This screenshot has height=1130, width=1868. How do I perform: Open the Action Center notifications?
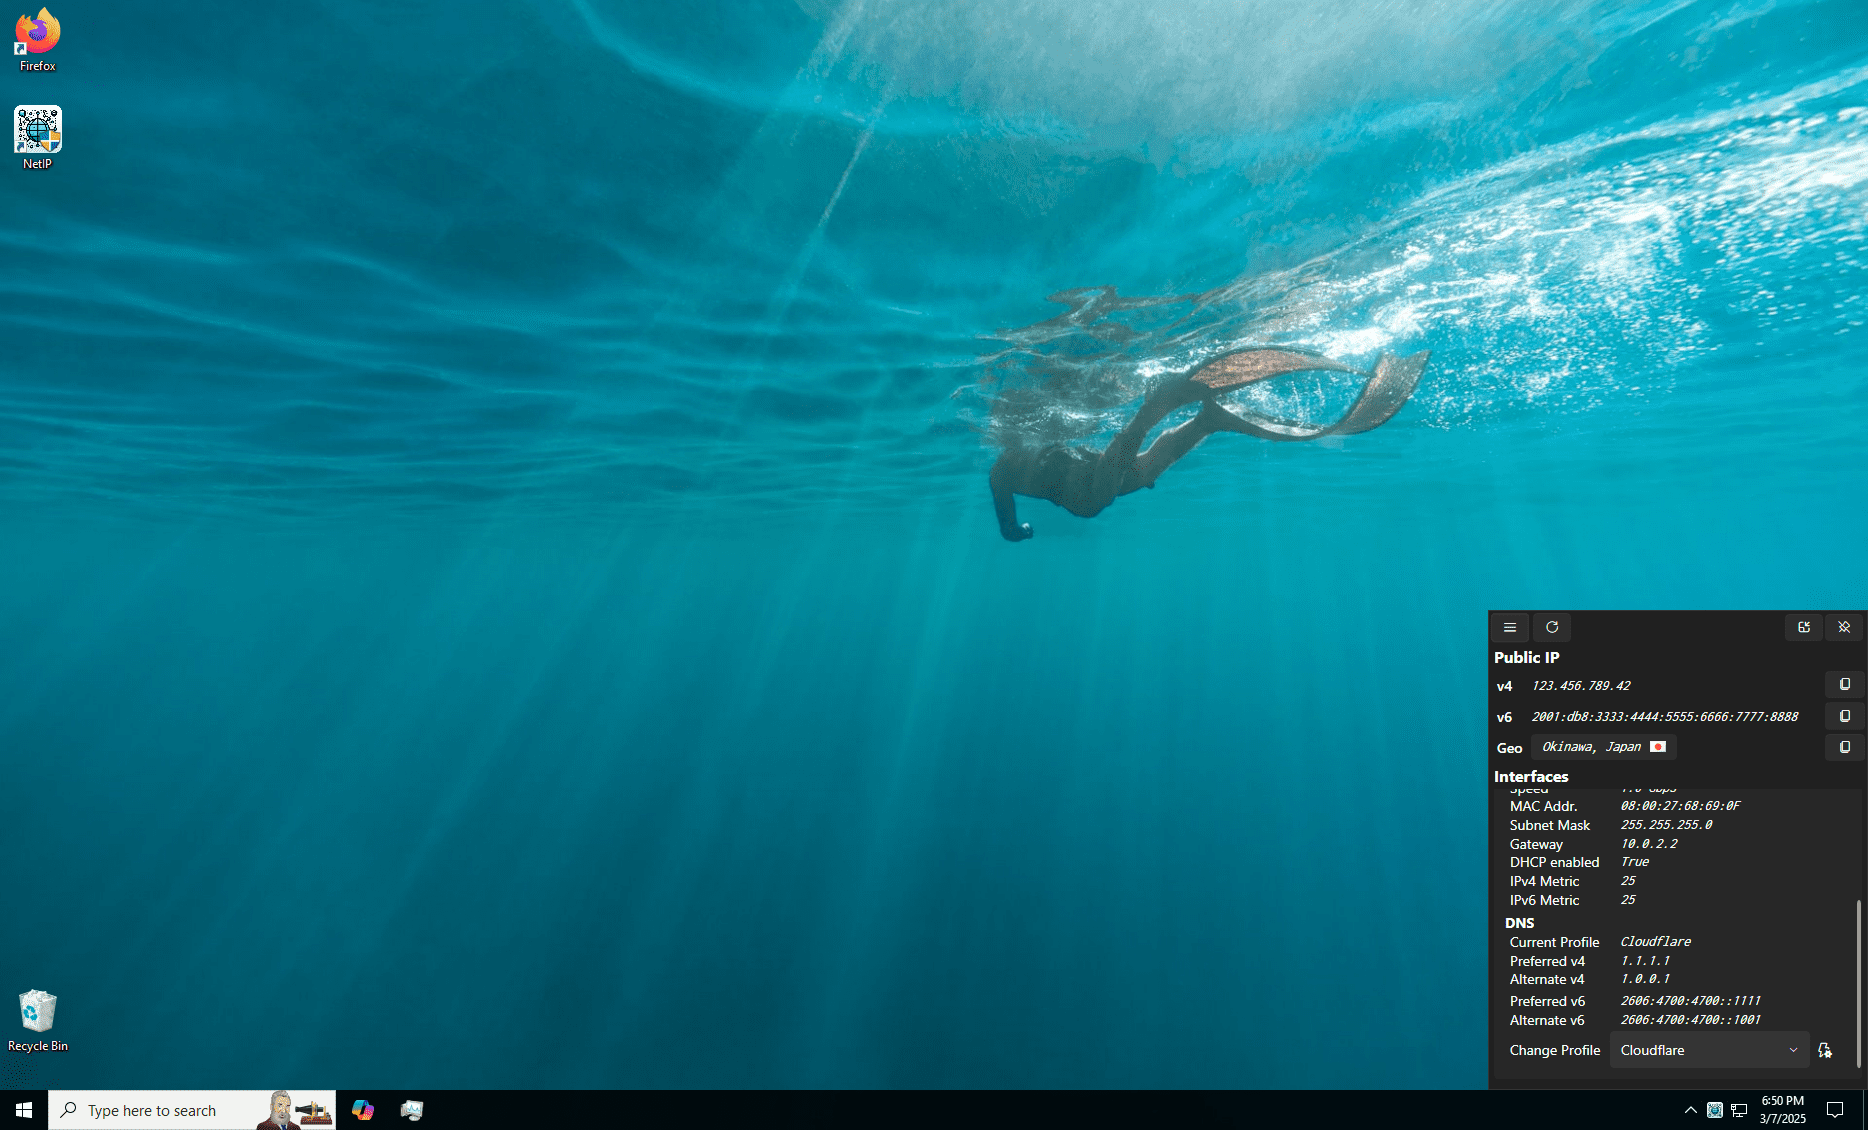pyautogui.click(x=1835, y=1110)
